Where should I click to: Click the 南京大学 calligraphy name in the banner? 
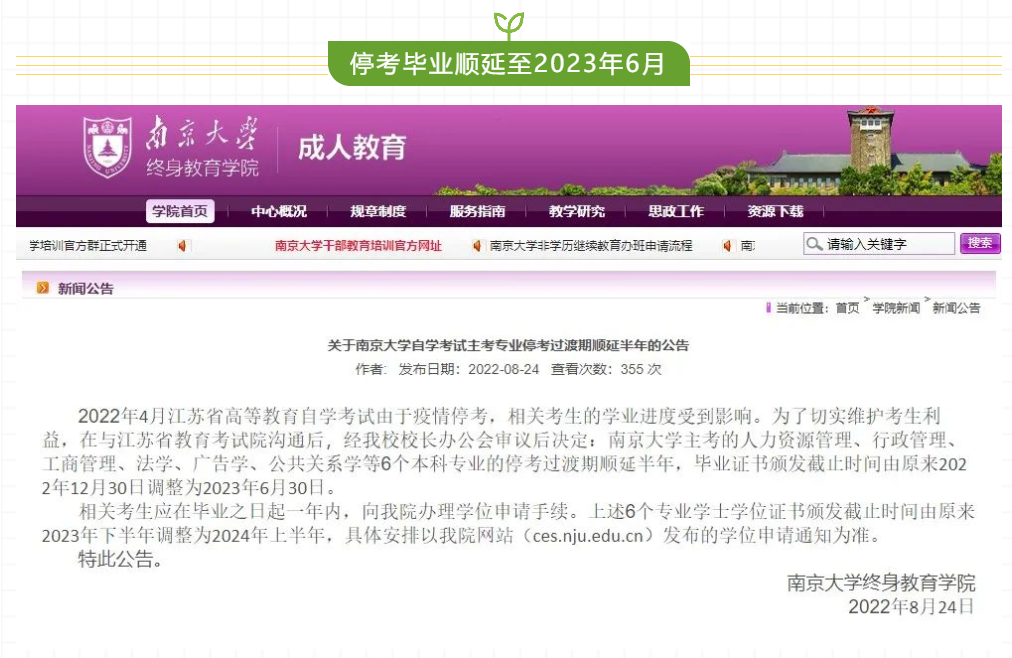[x=201, y=134]
